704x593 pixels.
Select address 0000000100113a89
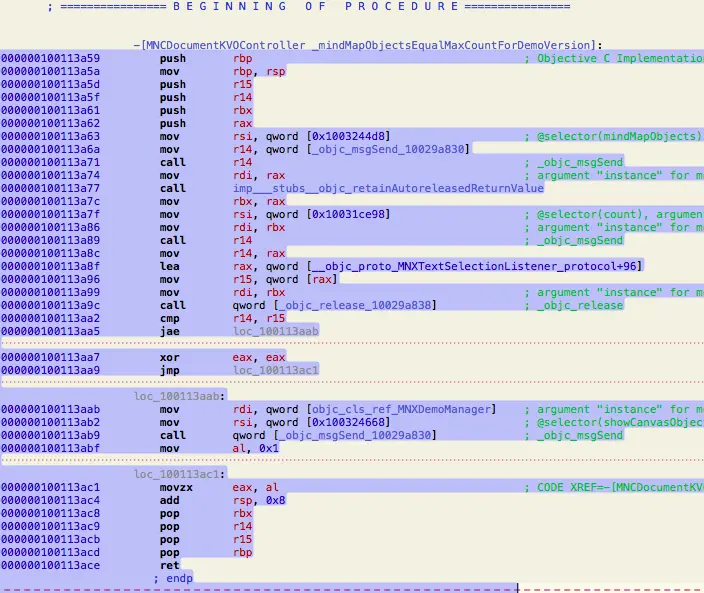coord(50,241)
